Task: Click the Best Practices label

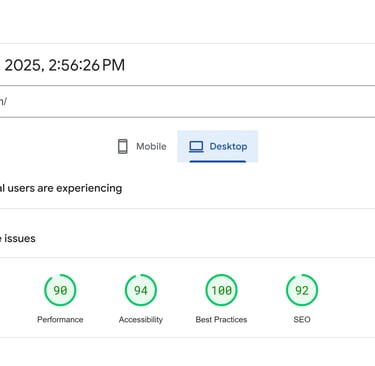Action: [x=221, y=320]
